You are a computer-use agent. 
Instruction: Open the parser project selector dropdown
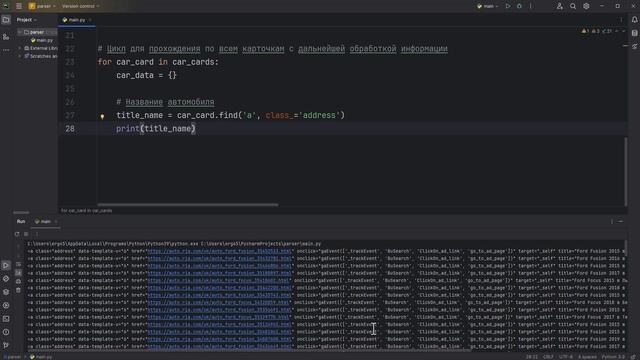[x=42, y=6]
